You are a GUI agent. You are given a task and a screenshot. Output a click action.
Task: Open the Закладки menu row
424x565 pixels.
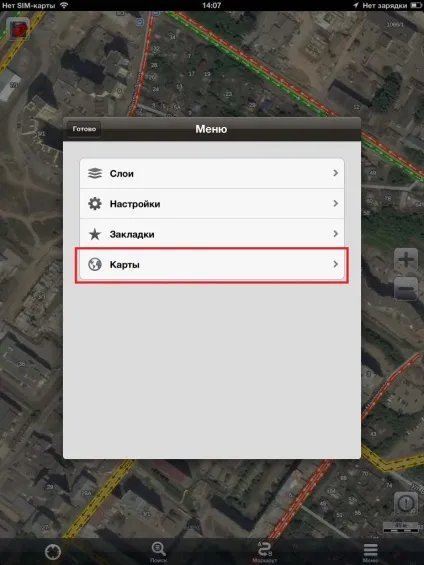coord(212,234)
